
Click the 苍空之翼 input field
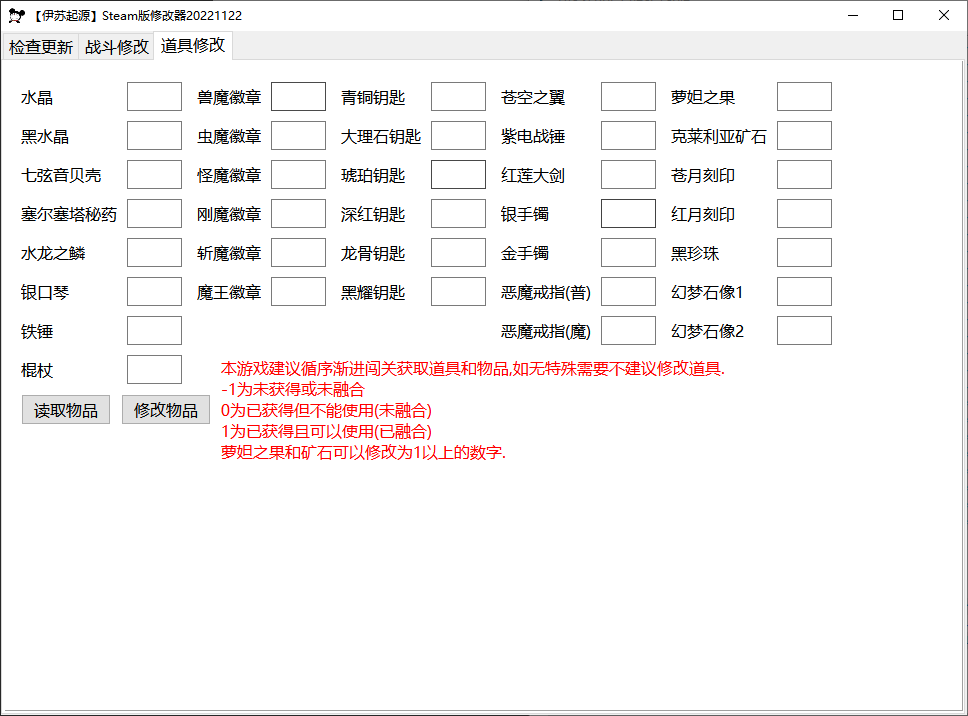[x=627, y=96]
